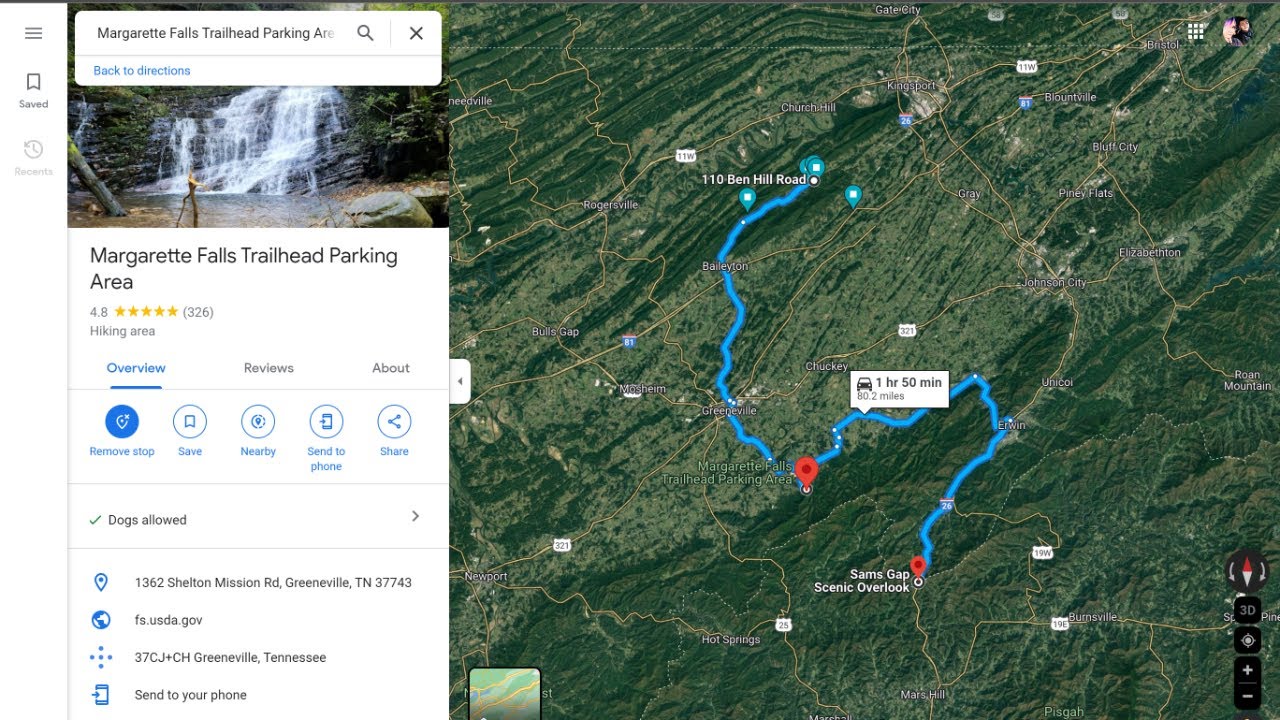Click the zoom in plus button

click(1247, 670)
